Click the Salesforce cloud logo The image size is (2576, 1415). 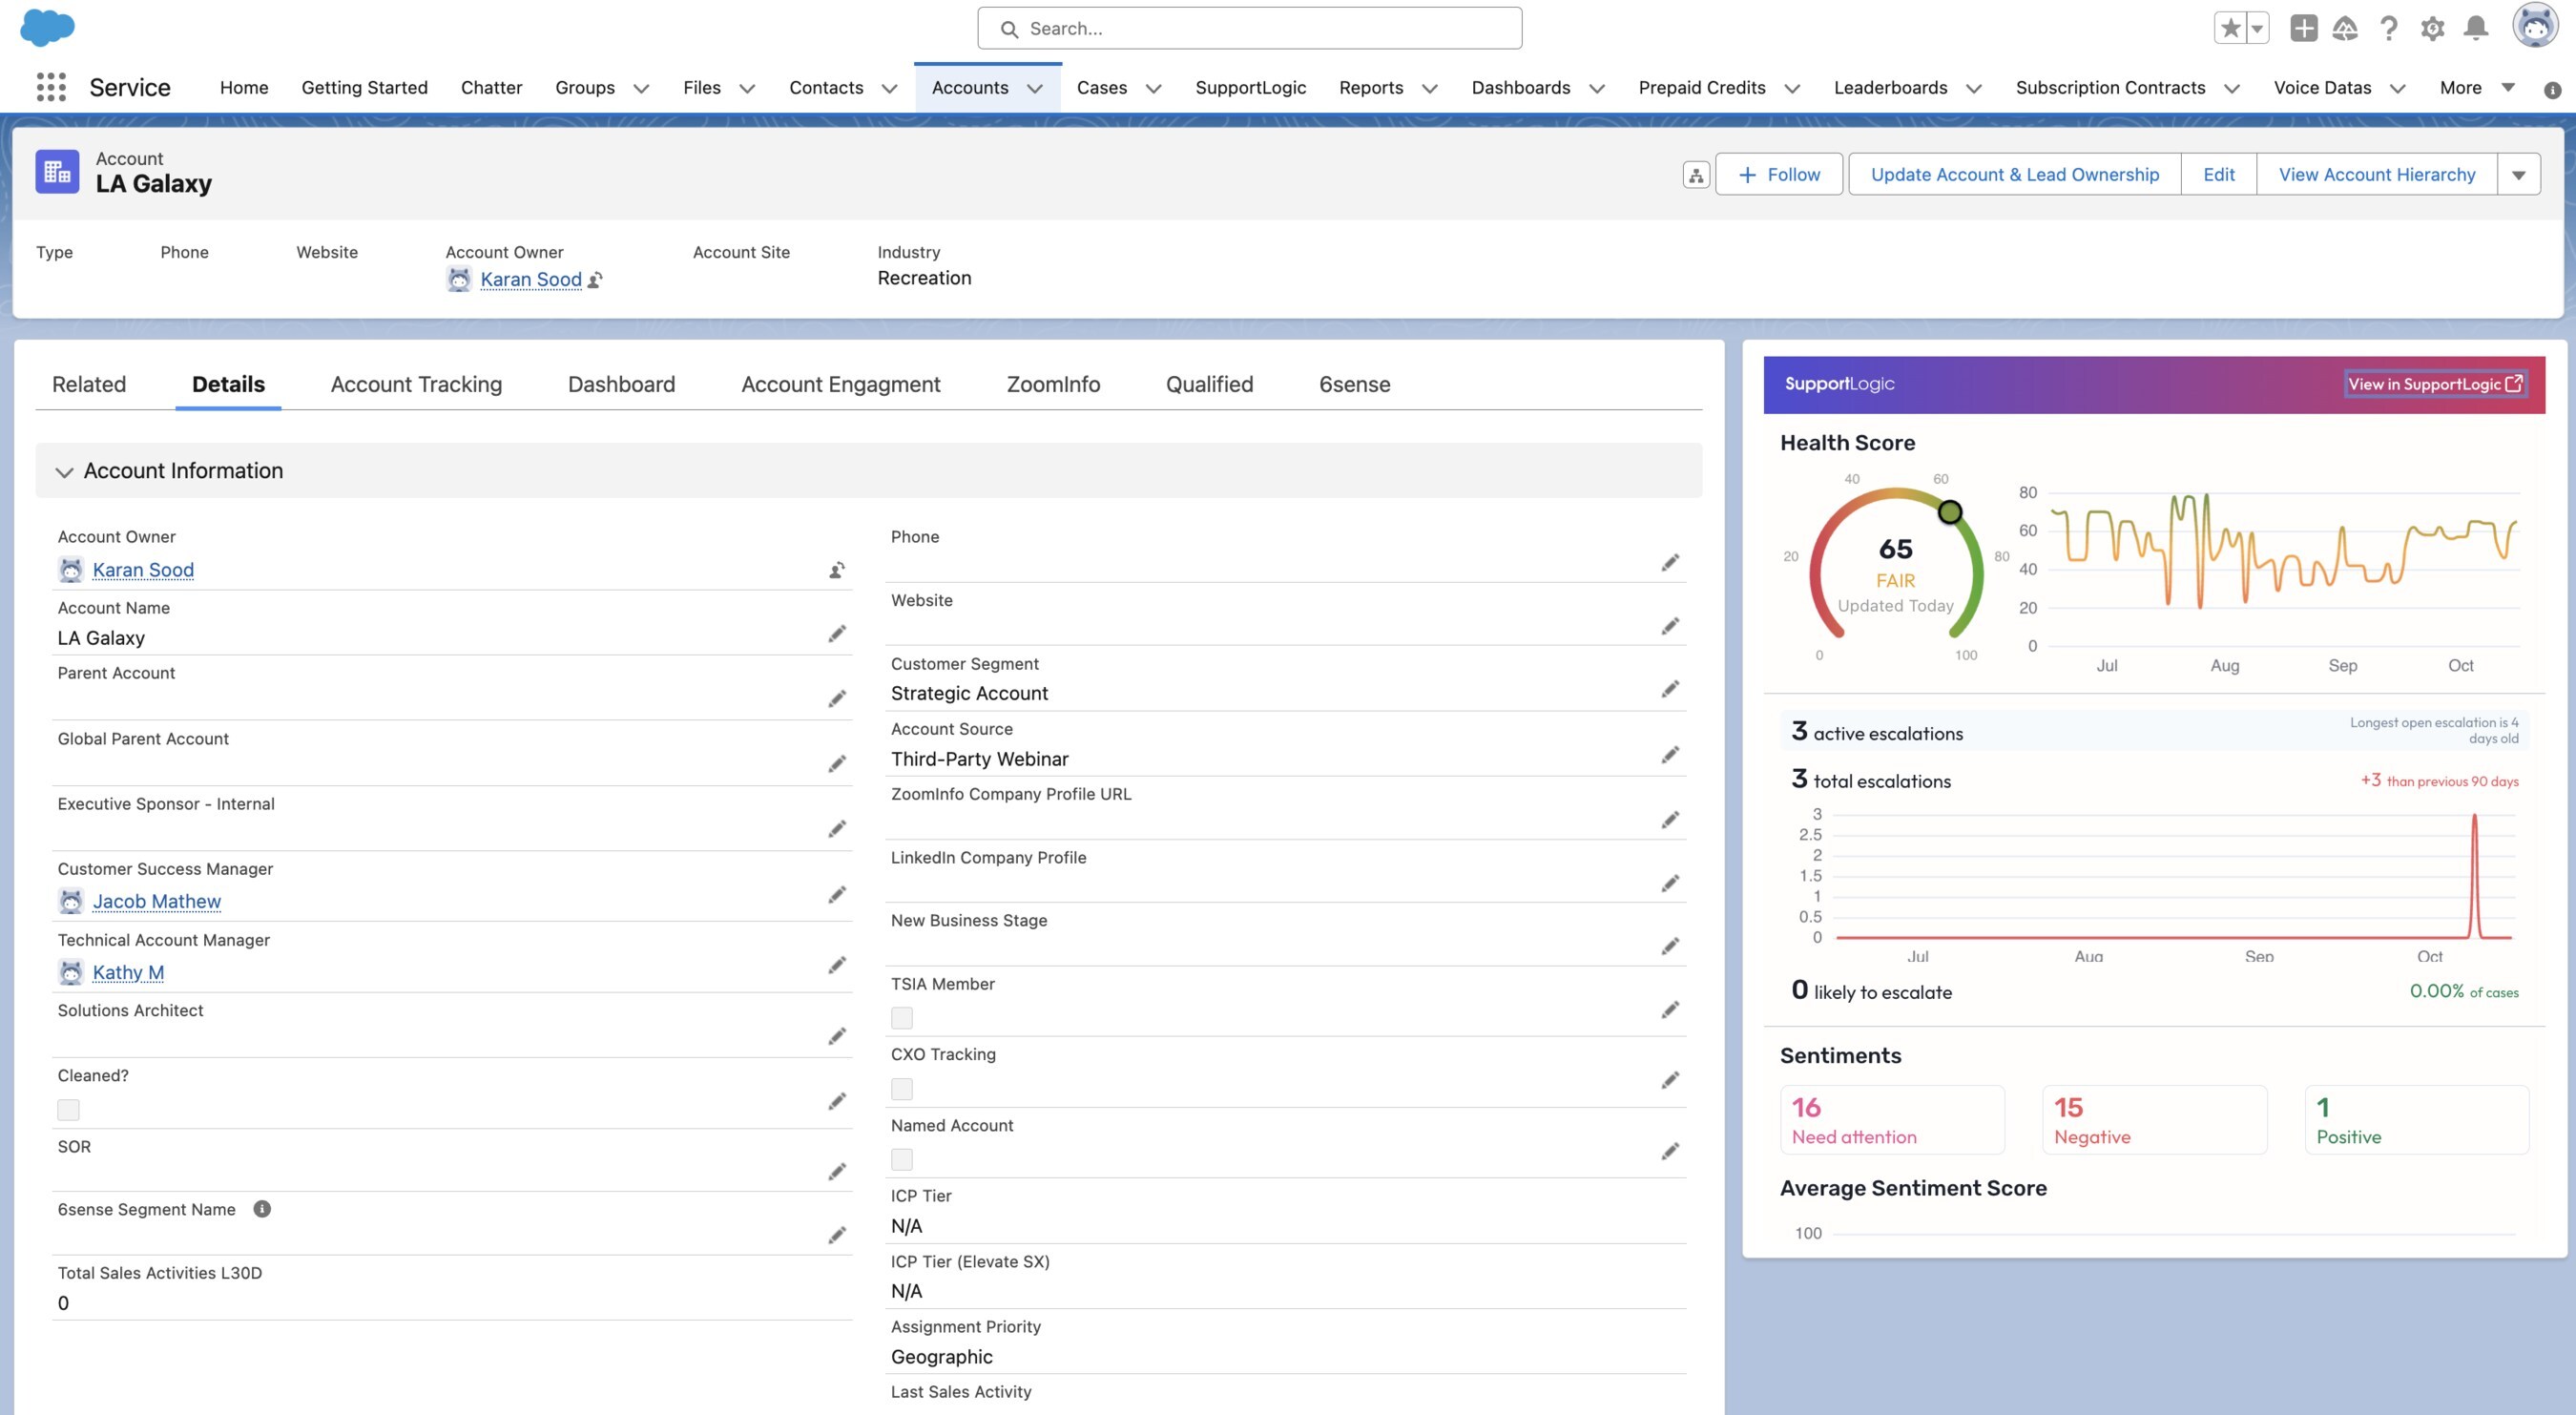(x=47, y=27)
